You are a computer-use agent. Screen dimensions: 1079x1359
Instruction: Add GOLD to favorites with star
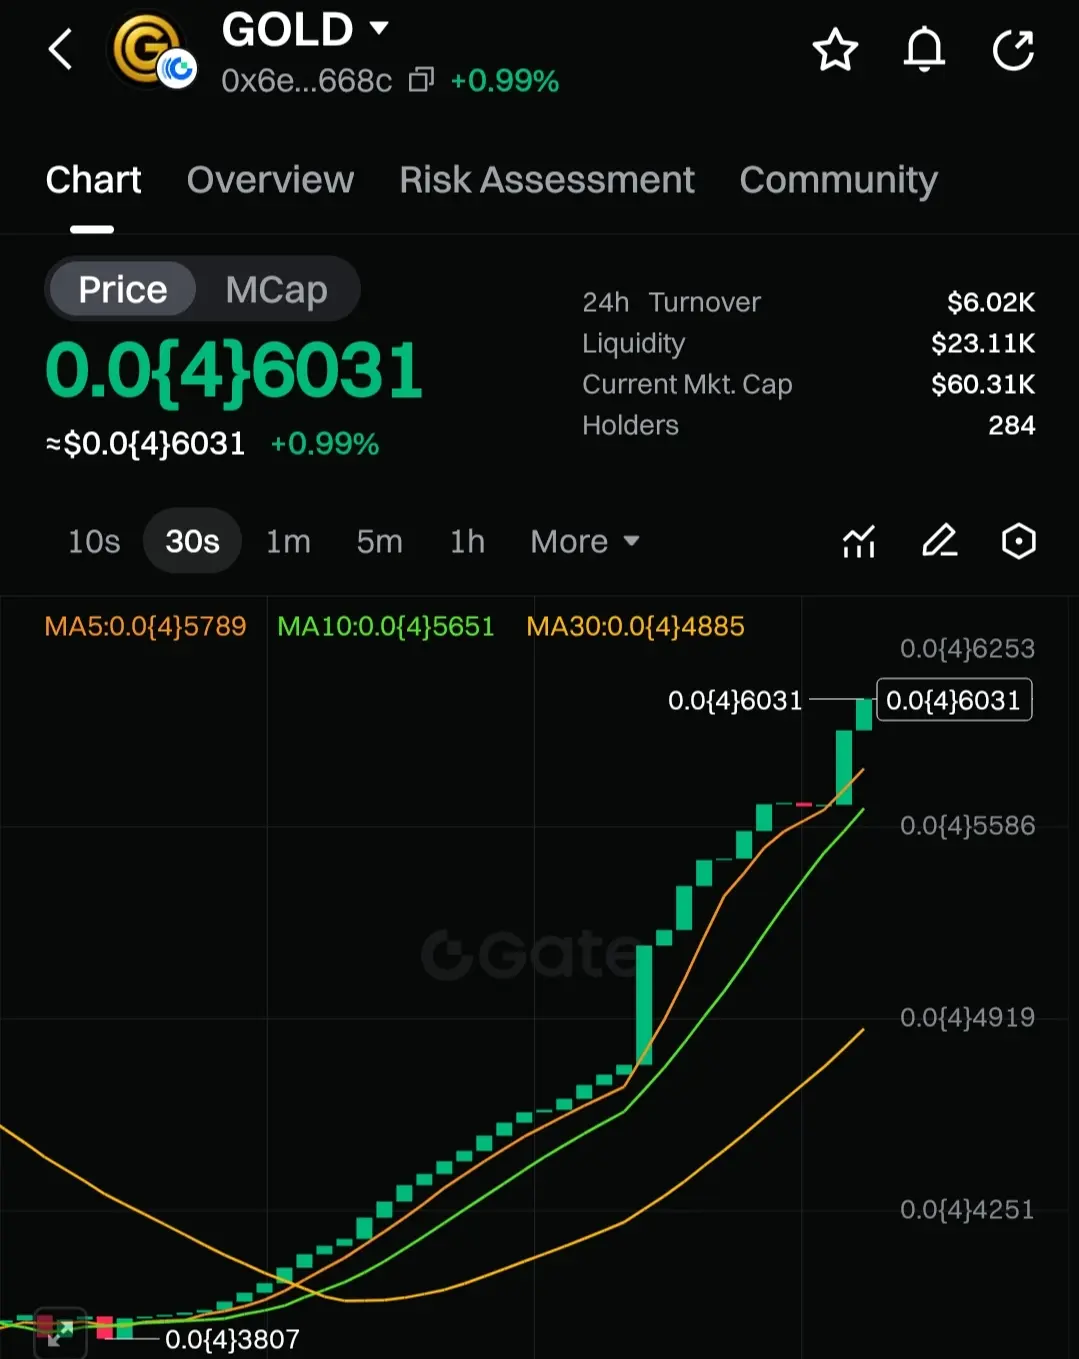click(x=835, y=50)
